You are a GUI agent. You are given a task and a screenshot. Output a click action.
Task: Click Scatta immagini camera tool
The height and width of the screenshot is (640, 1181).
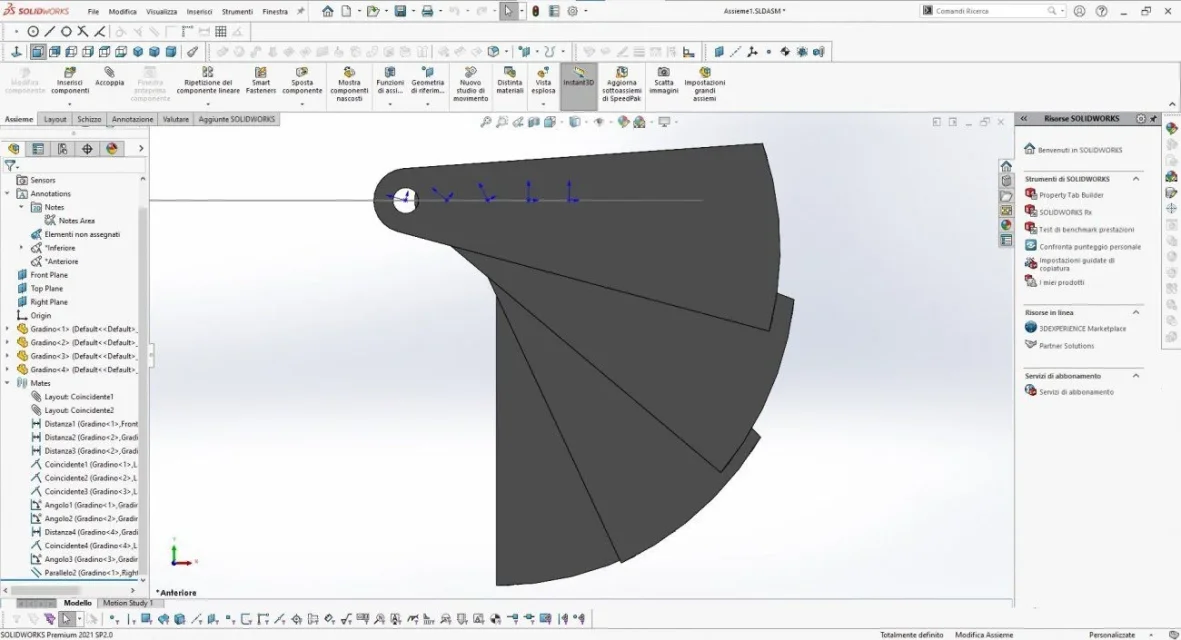[664, 81]
